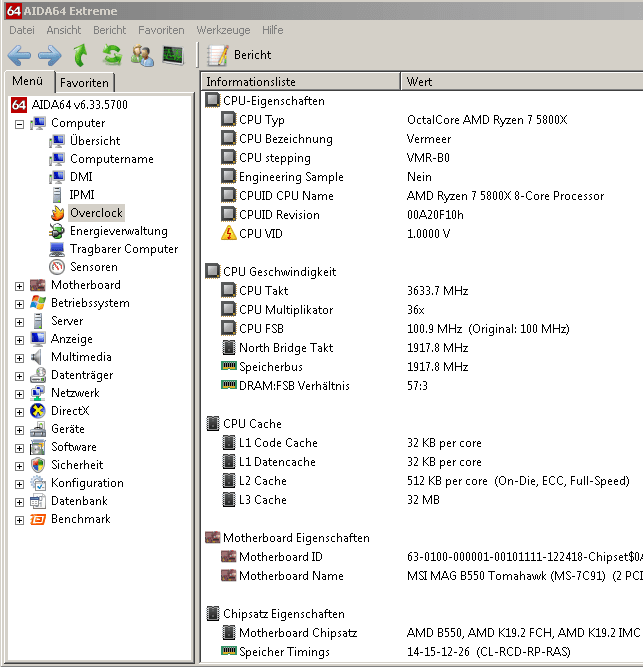The image size is (643, 667).
Task: Click the Speicherbus memory module icon
Action: tap(229, 366)
